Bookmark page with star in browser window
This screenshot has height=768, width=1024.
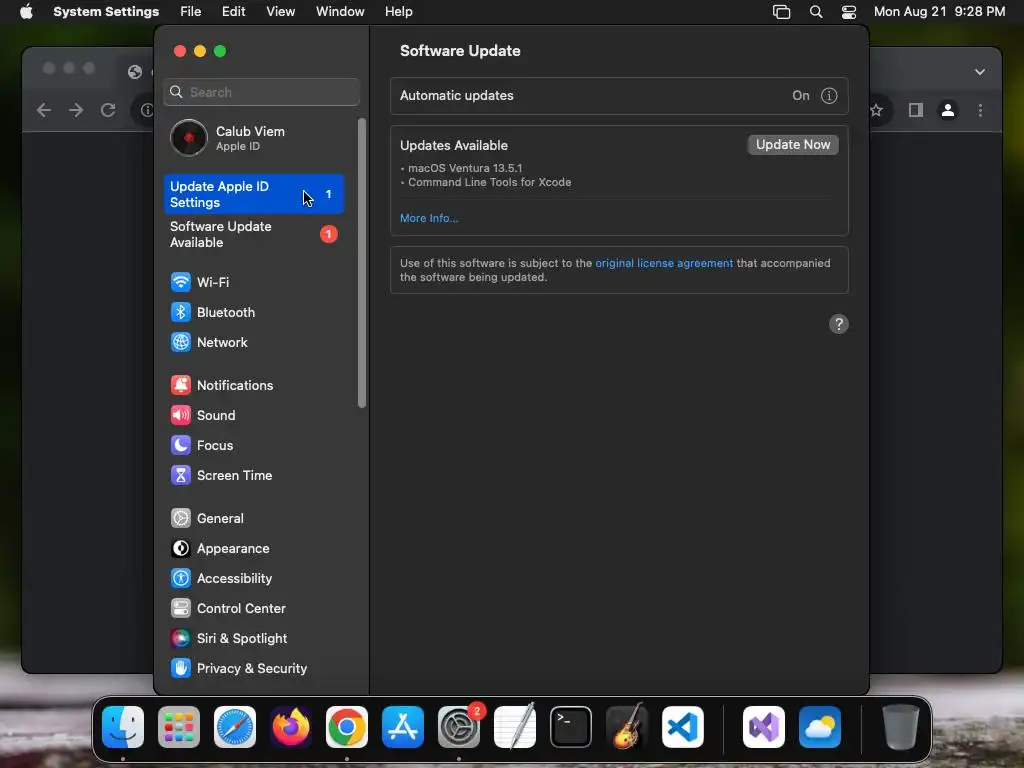tap(876, 110)
